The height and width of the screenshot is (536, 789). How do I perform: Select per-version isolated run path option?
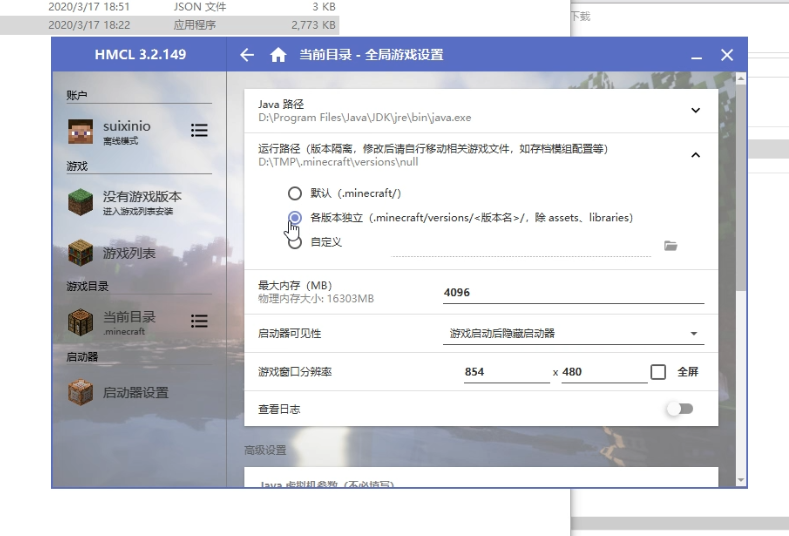tap(295, 218)
